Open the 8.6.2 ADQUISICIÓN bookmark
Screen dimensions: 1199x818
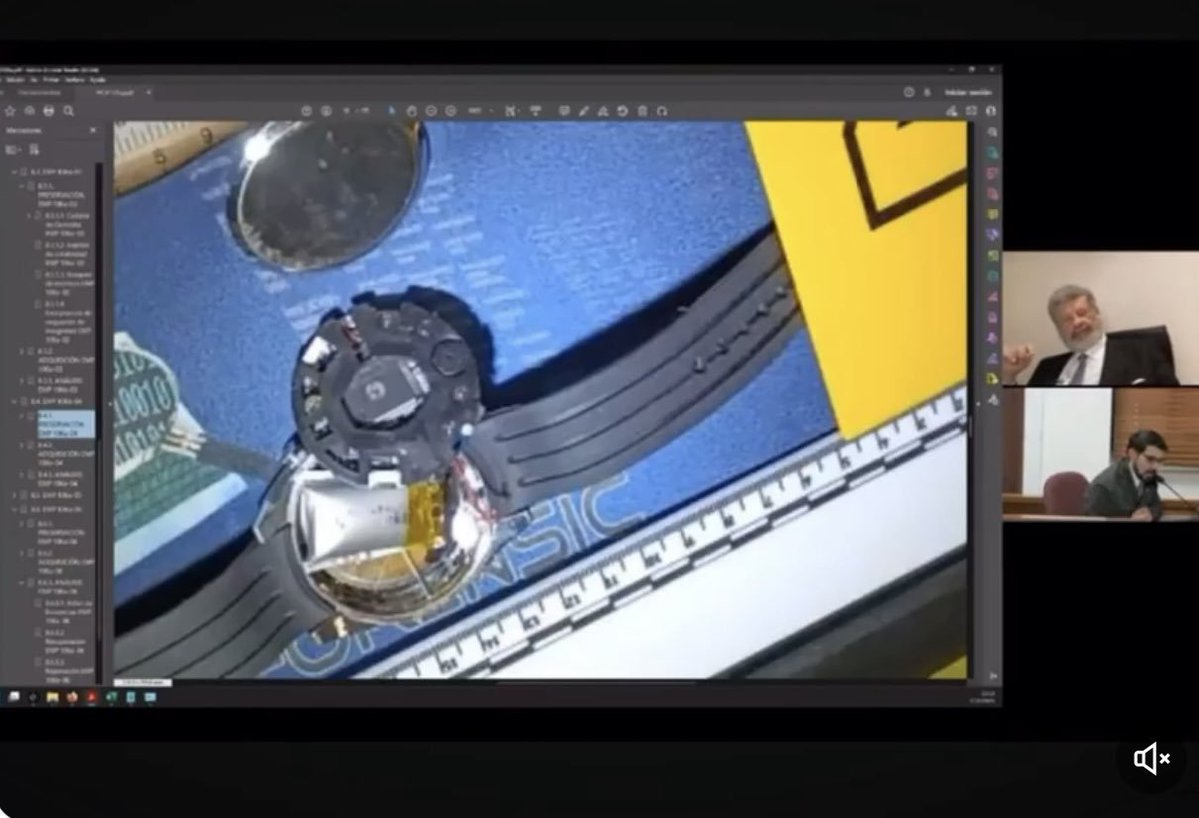pyautogui.click(x=65, y=563)
